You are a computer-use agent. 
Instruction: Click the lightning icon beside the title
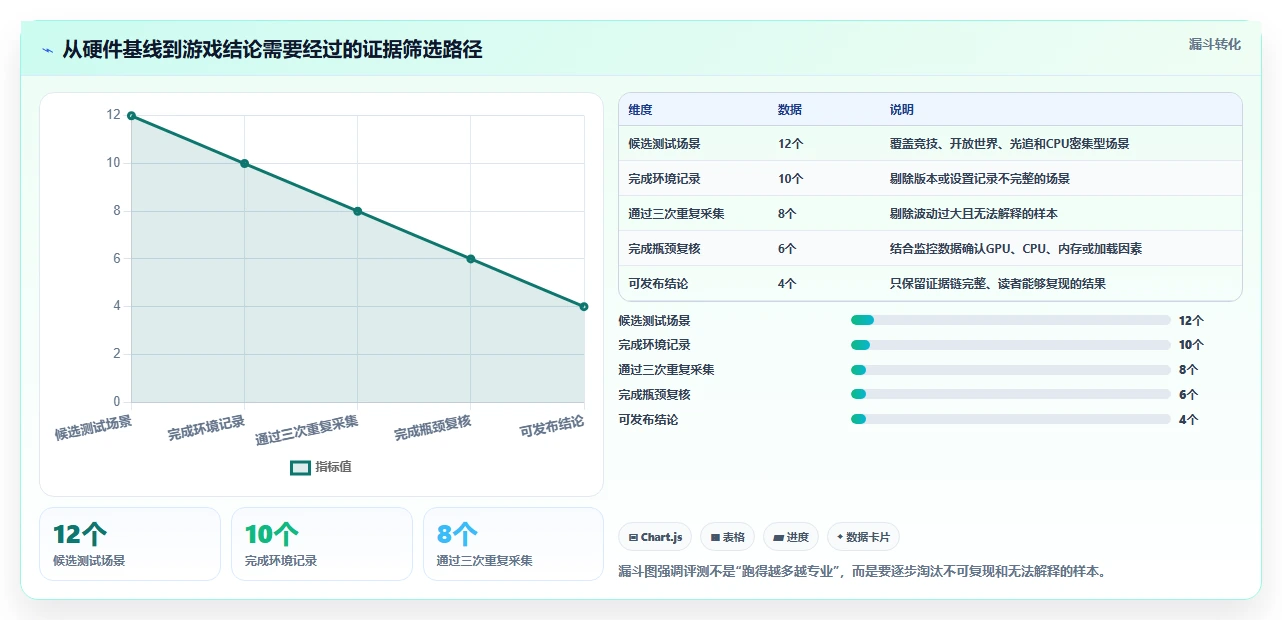coord(47,49)
